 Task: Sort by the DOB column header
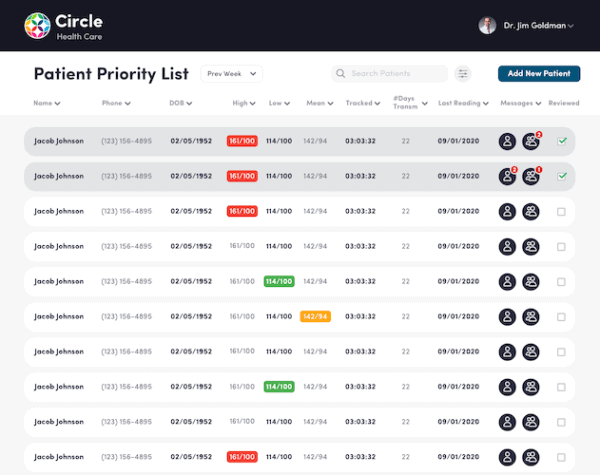point(182,103)
